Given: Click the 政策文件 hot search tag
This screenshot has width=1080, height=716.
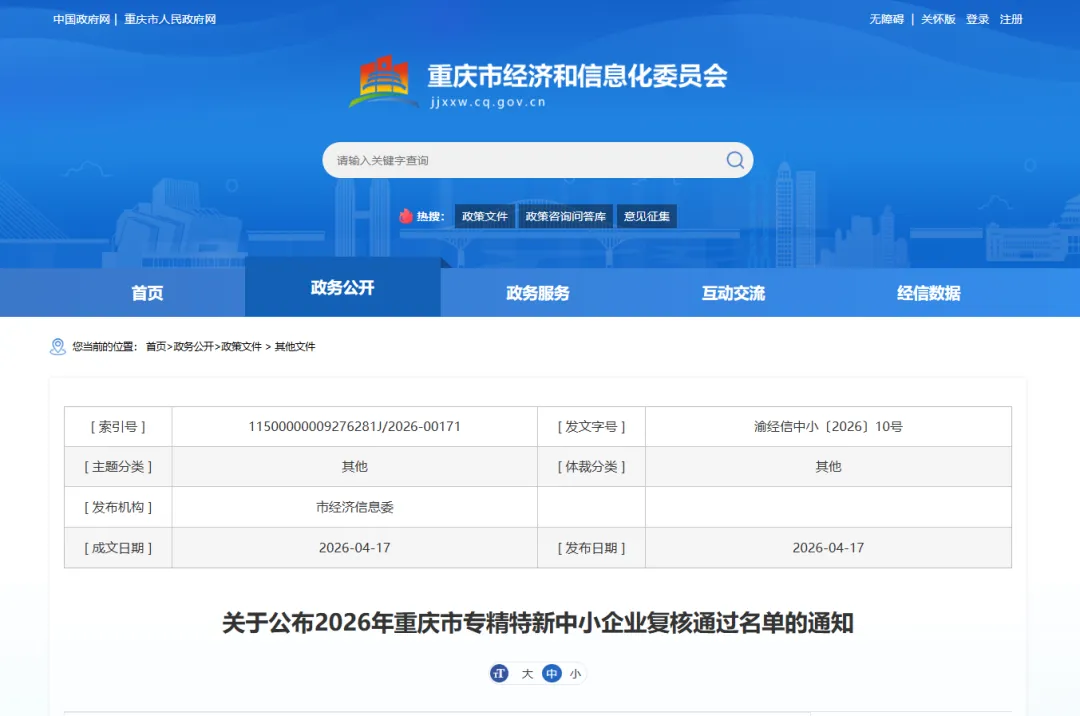Looking at the screenshot, I should (x=485, y=216).
